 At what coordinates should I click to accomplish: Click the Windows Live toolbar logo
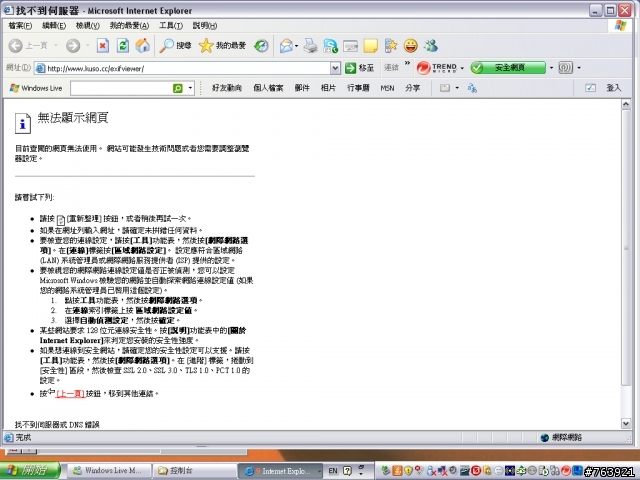(36, 88)
